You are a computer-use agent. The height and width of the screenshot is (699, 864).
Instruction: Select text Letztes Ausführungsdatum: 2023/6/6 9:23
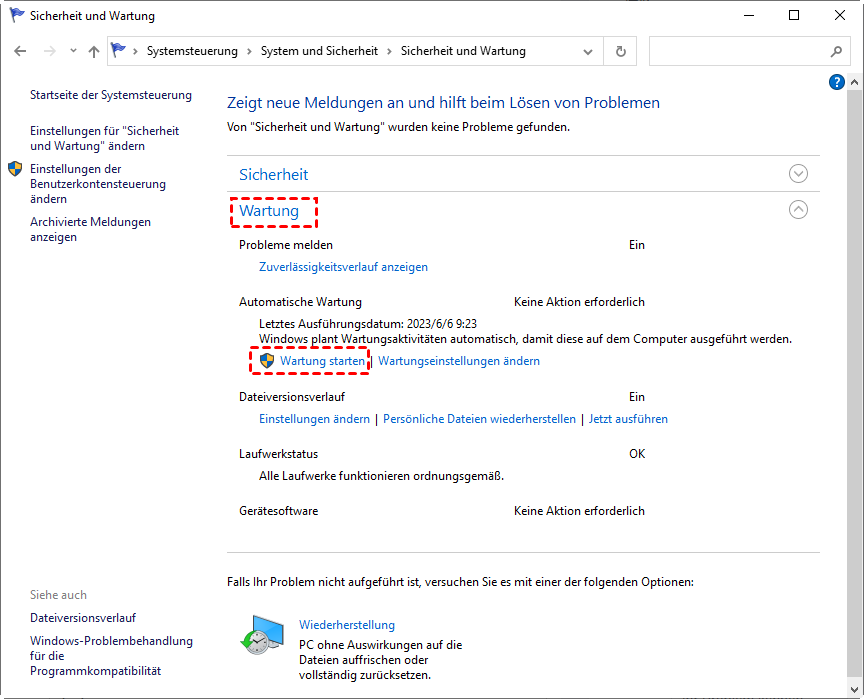(x=368, y=323)
